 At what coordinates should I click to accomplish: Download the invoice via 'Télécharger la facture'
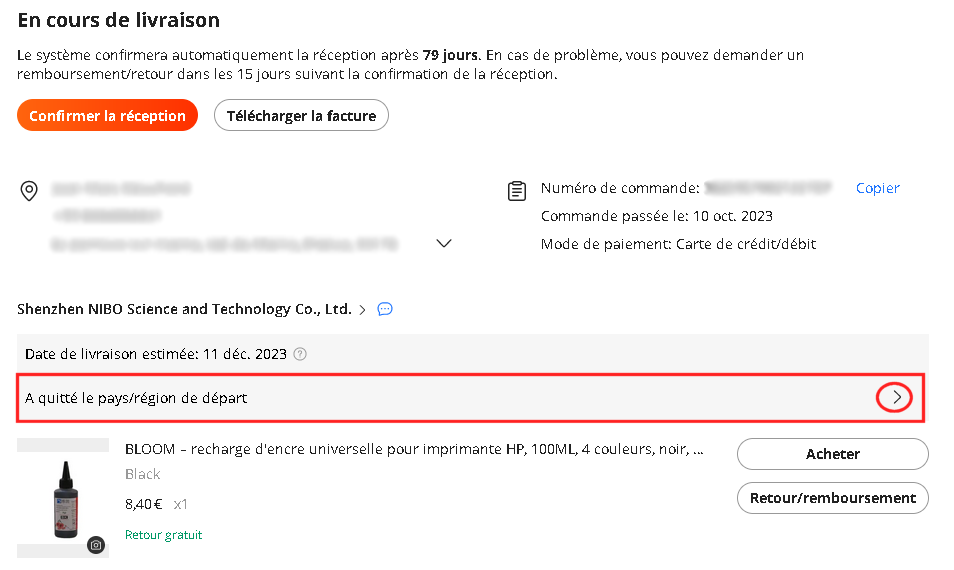click(301, 116)
